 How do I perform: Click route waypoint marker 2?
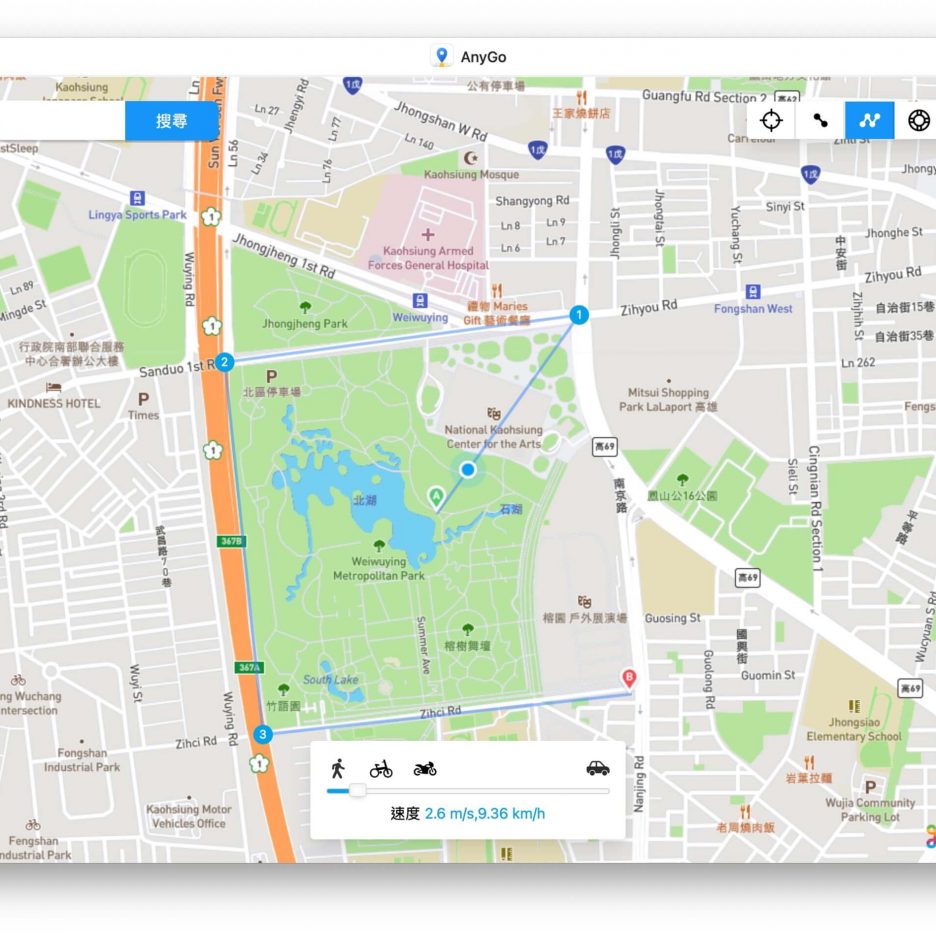point(226,362)
